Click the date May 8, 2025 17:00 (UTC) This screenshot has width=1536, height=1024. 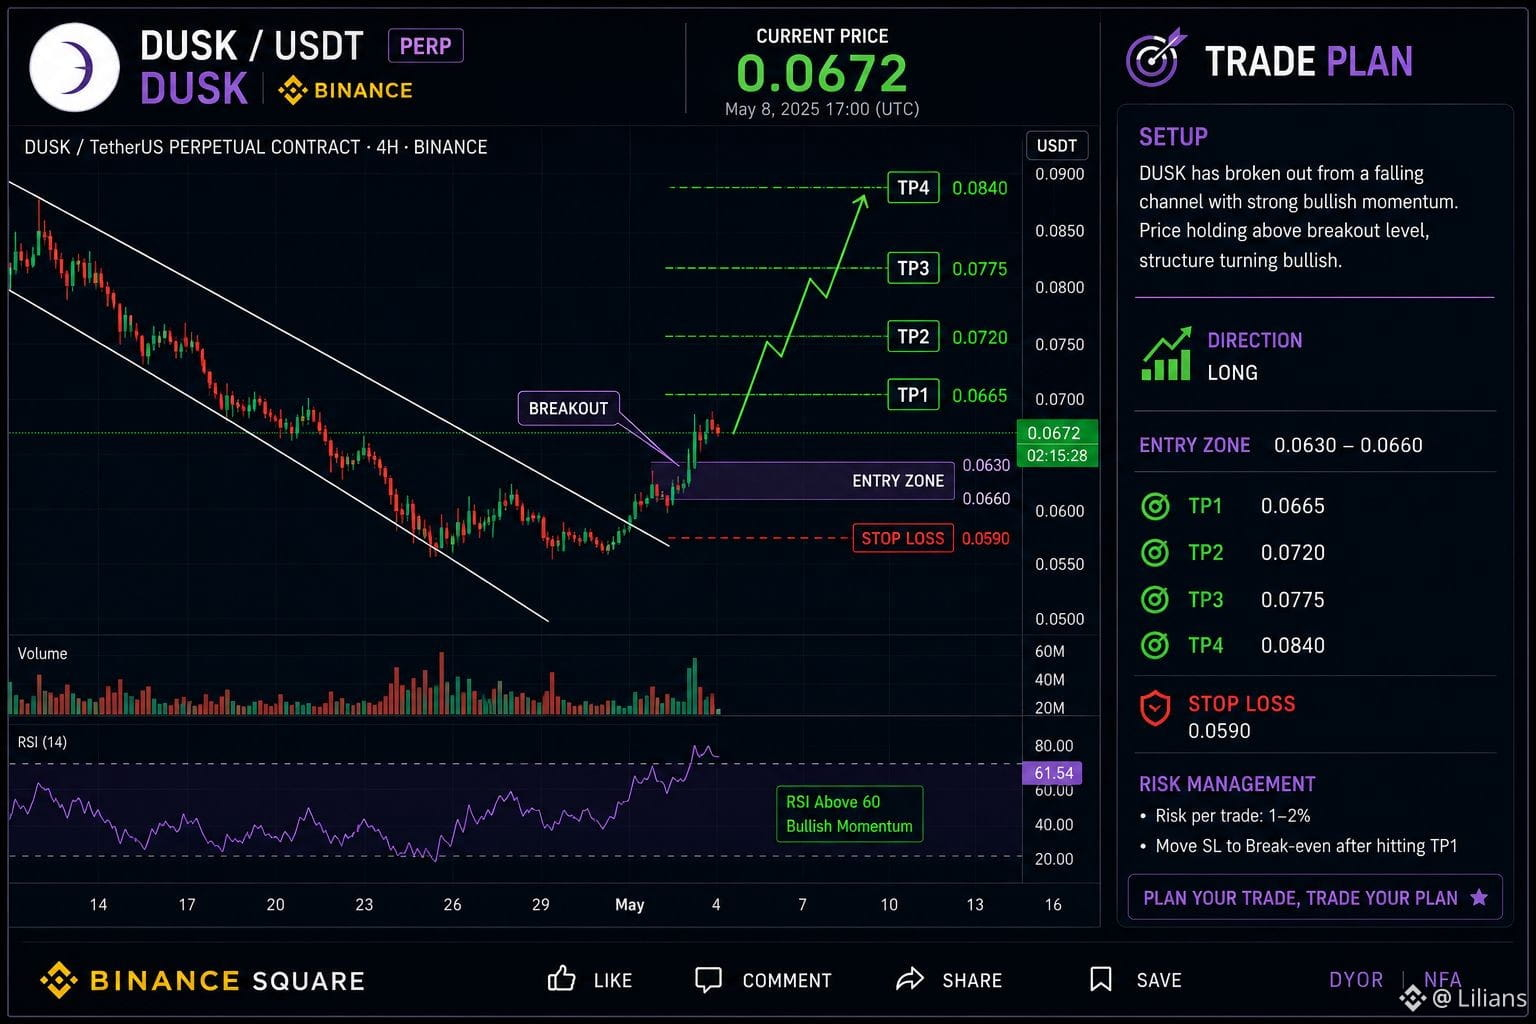(822, 109)
